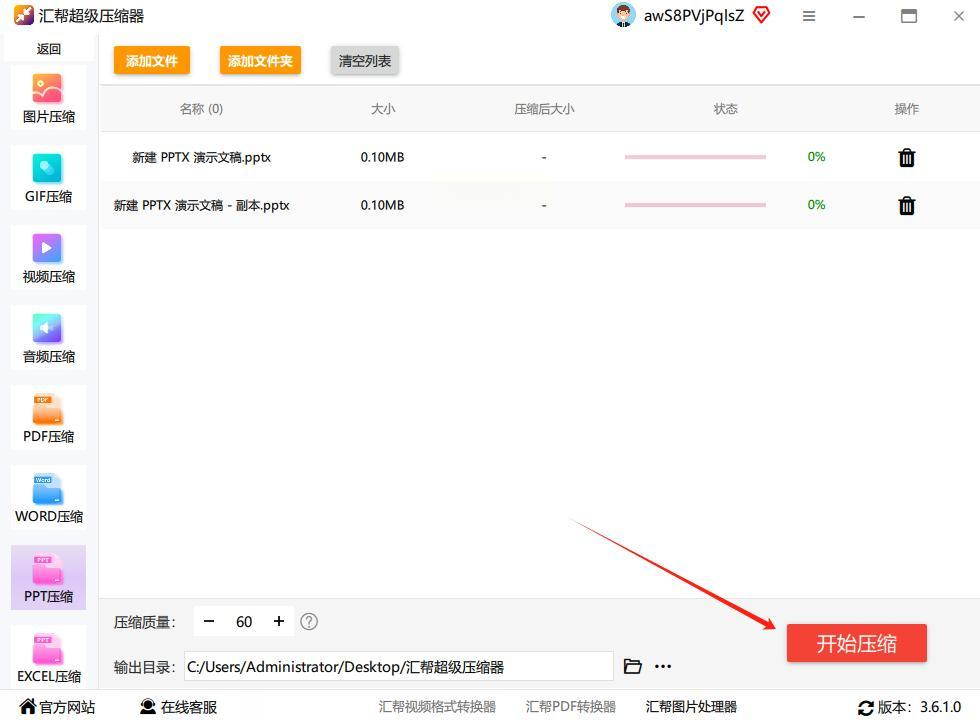Select the file 新建 PPTX 演示文稿.pptx
Viewport: 980px width, 720px height.
201,158
